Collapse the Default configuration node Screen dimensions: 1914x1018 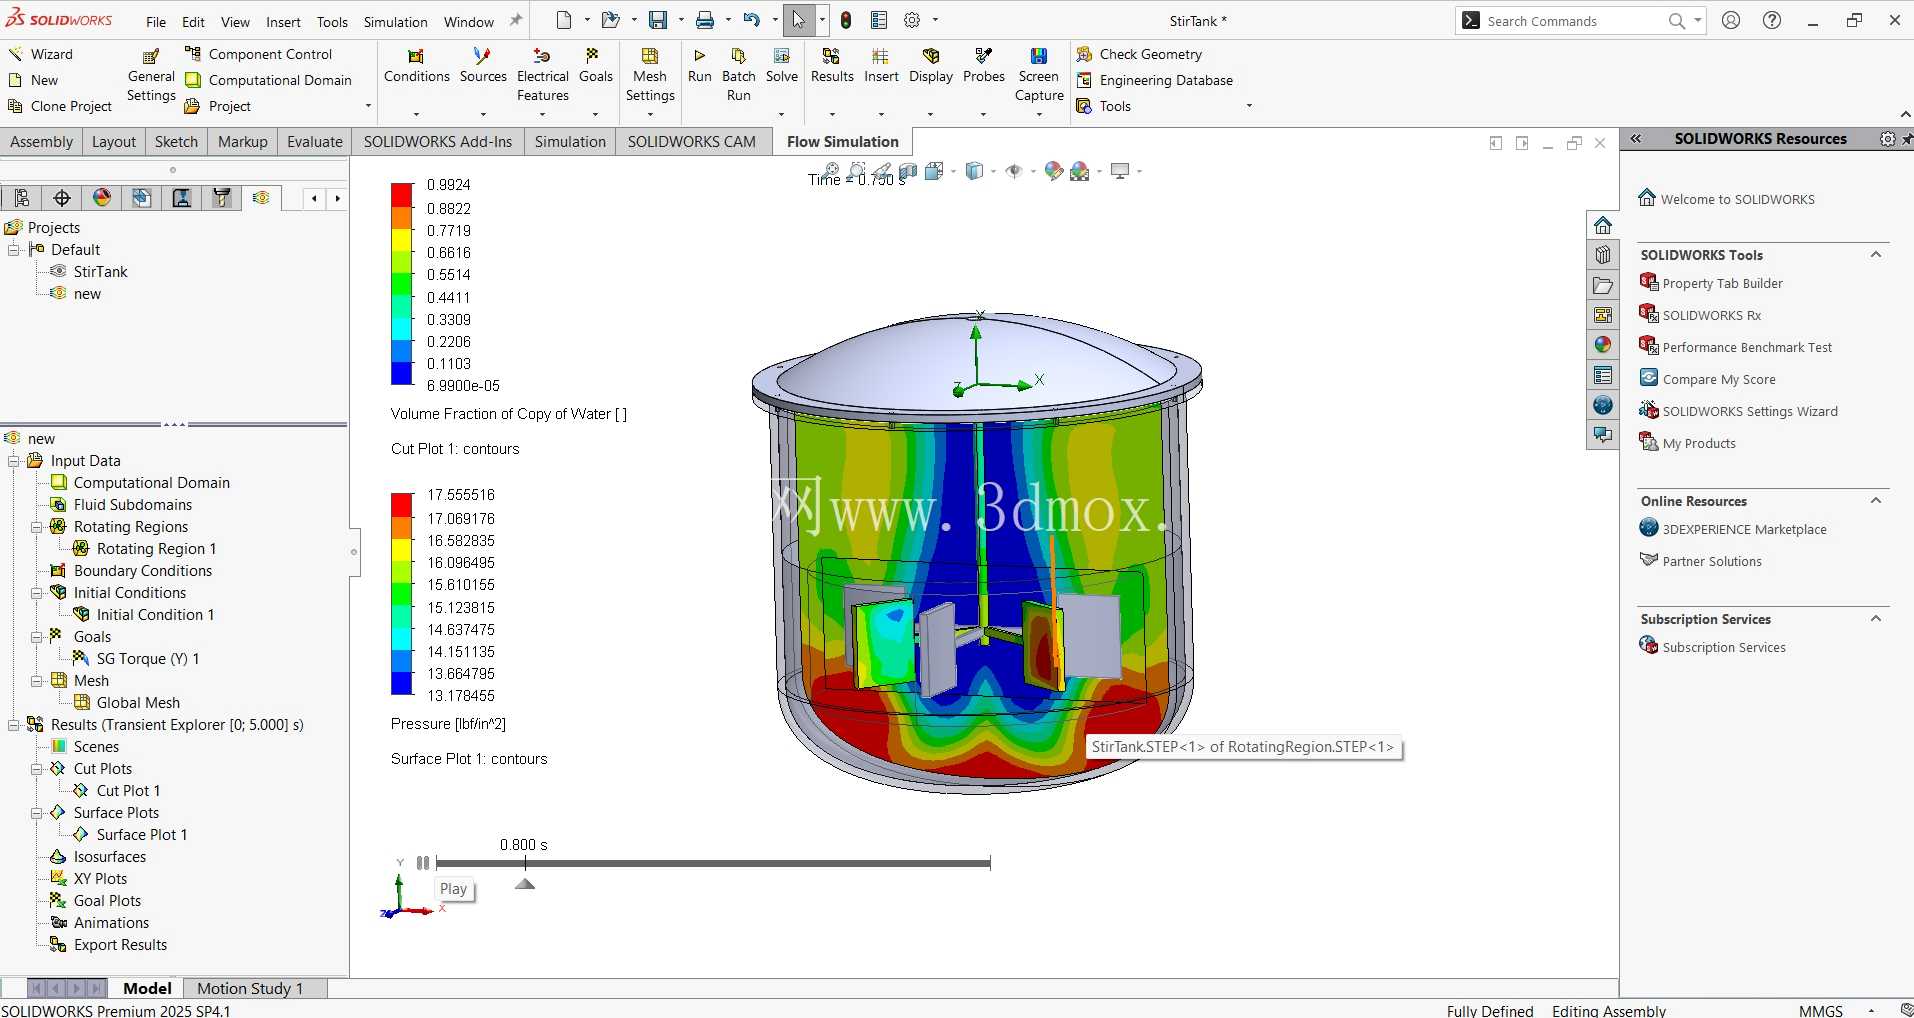[x=14, y=250]
